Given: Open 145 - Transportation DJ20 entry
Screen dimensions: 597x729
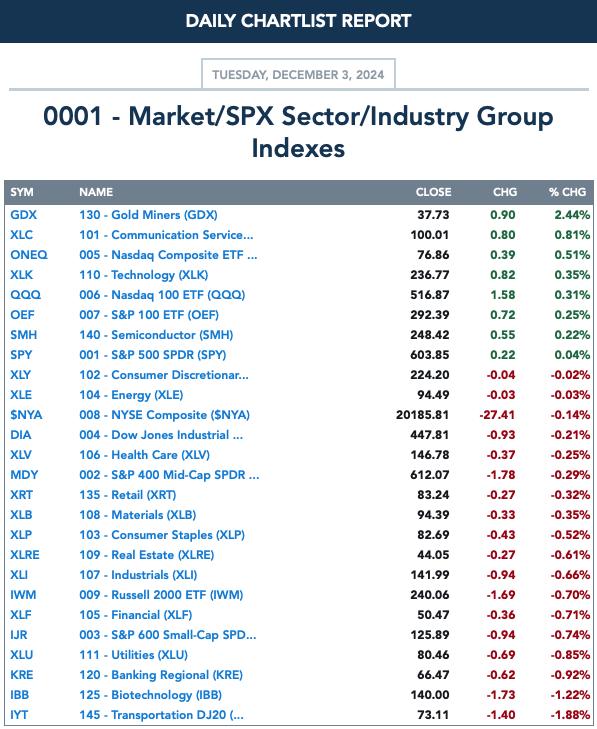Looking at the screenshot, I should [161, 715].
